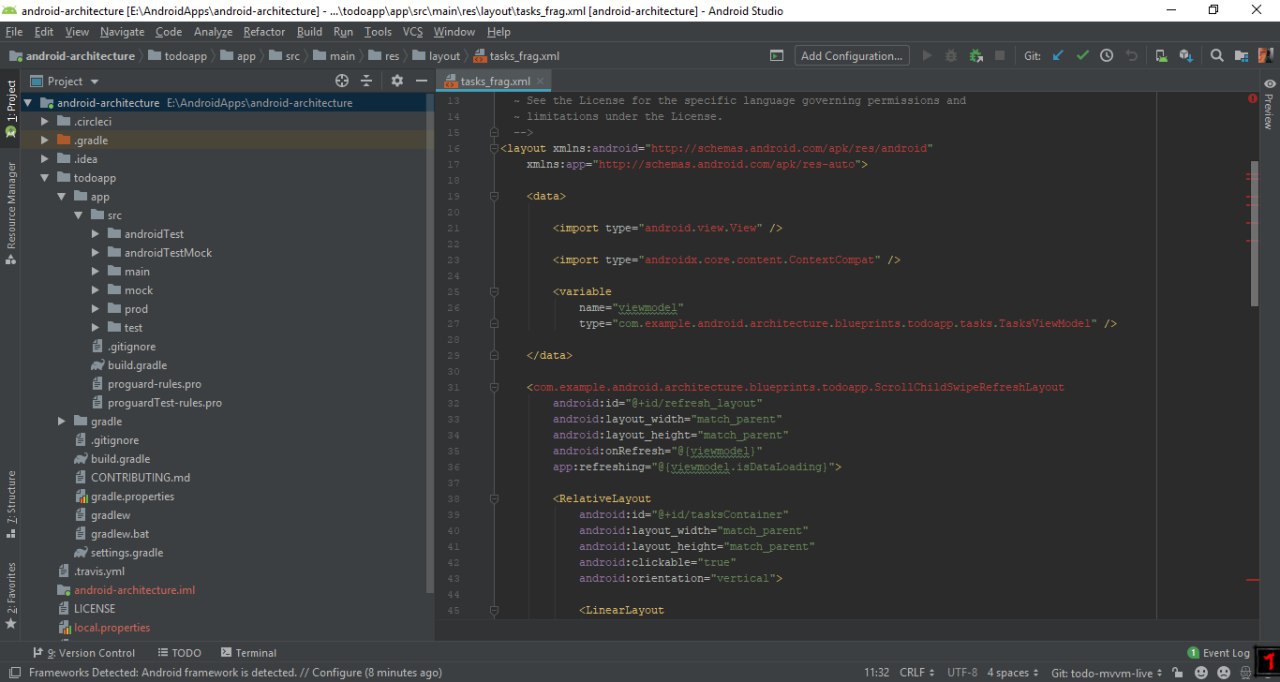This screenshot has width=1280, height=682.
Task: Open the Event Log
Action: [1218, 653]
